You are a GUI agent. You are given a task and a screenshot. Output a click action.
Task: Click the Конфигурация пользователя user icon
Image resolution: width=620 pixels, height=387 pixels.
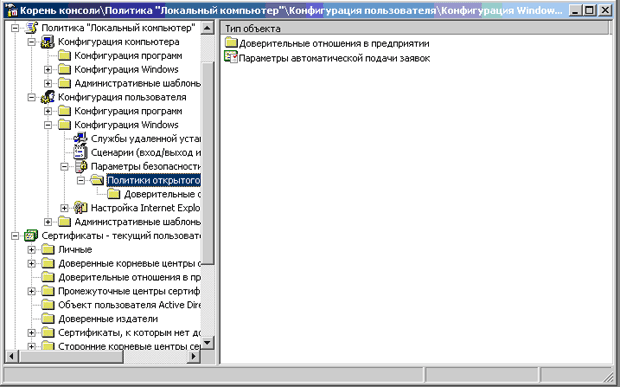pos(47,97)
